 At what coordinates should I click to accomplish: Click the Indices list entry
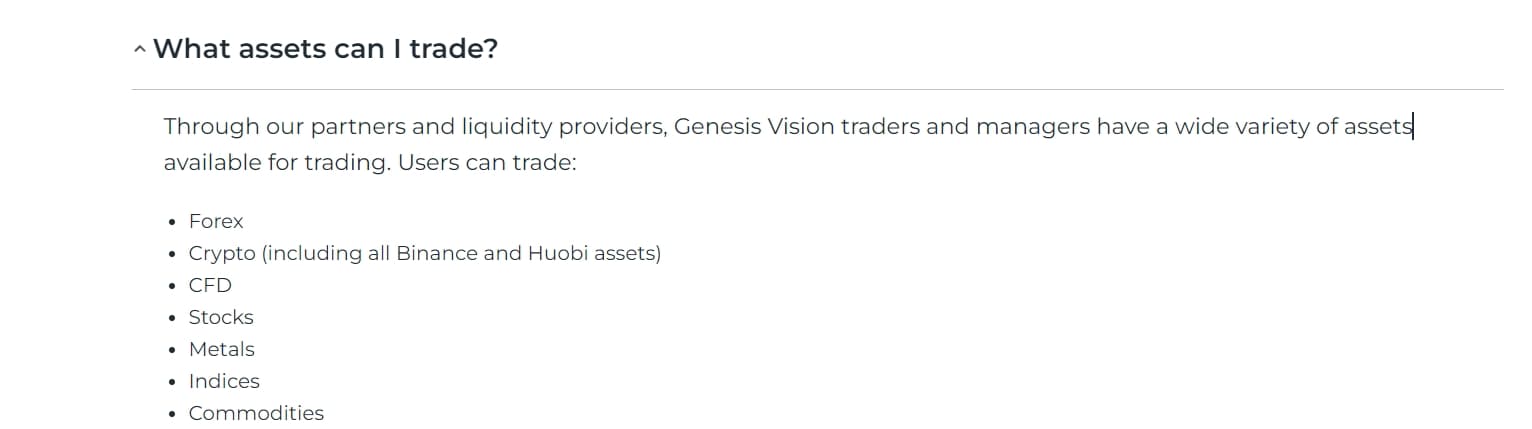(x=224, y=381)
